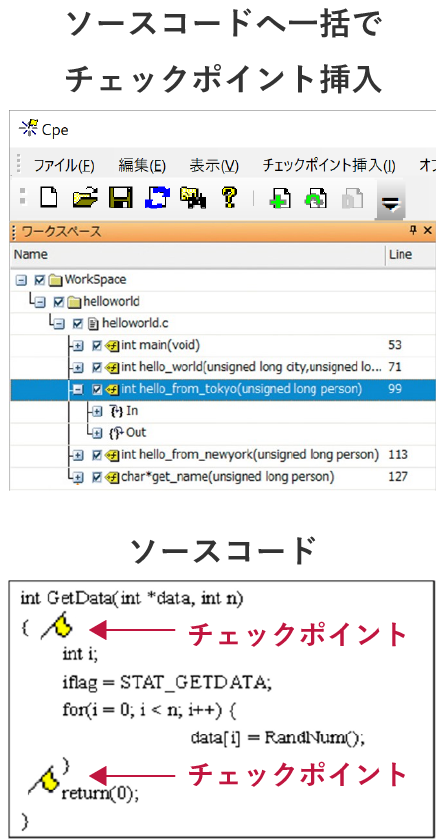Click the In node braces icon
The height and width of the screenshot is (839, 445).
pos(116,411)
